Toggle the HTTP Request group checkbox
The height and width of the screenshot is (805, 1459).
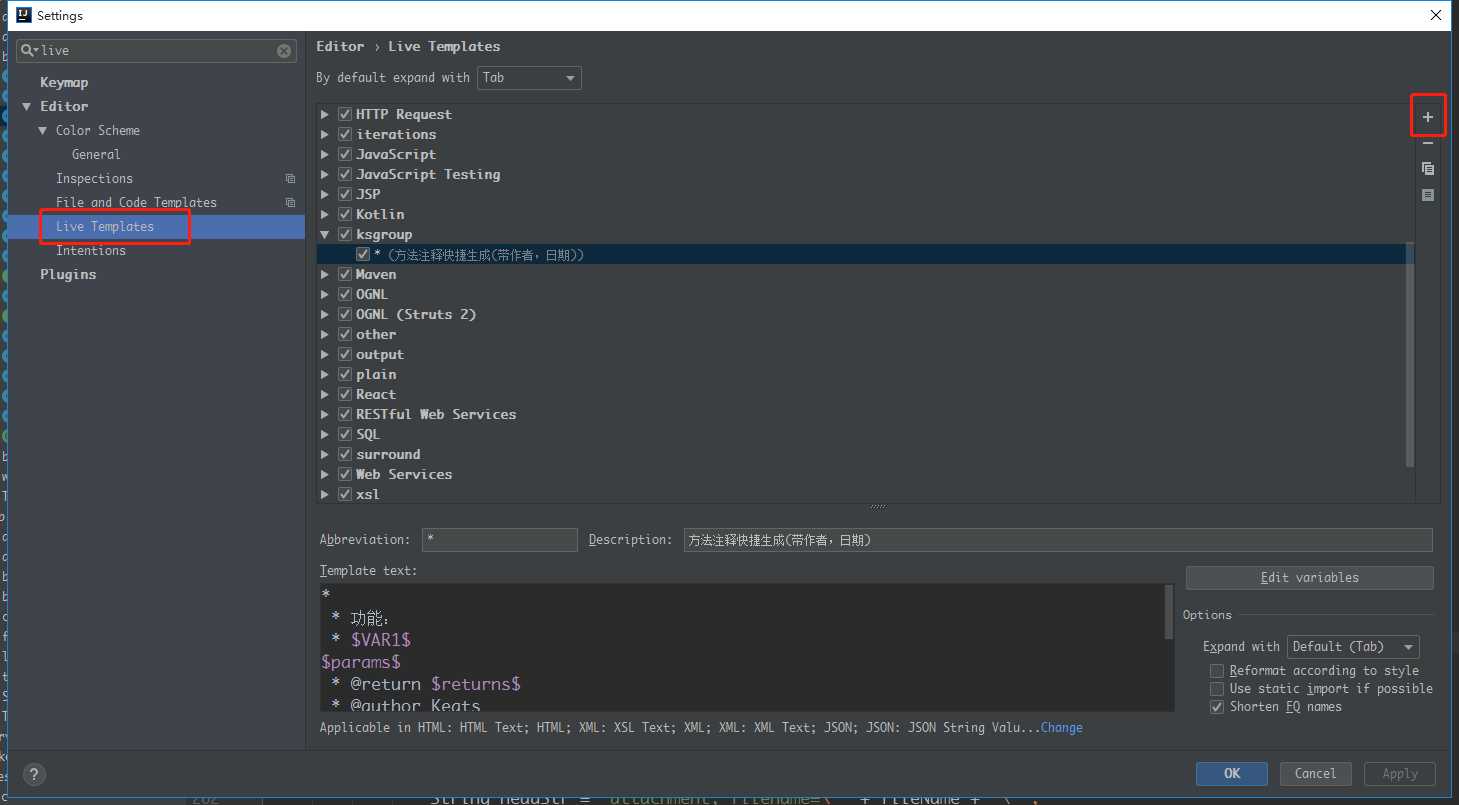click(x=345, y=115)
